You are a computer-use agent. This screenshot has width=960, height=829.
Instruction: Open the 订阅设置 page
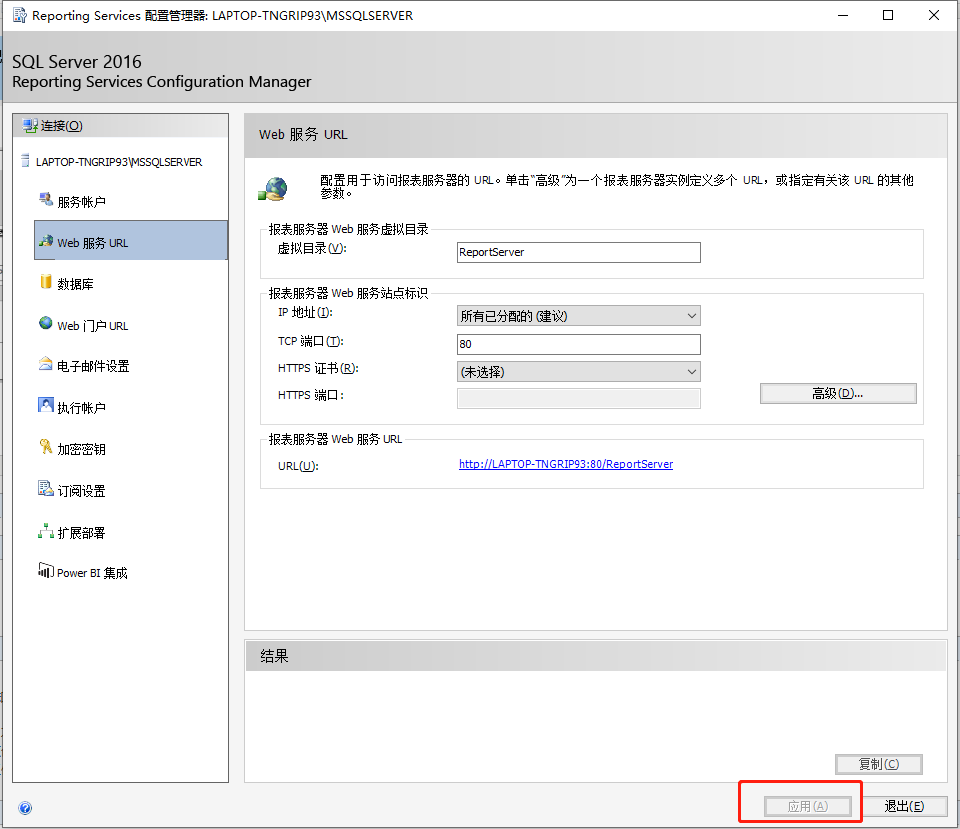click(x=81, y=491)
